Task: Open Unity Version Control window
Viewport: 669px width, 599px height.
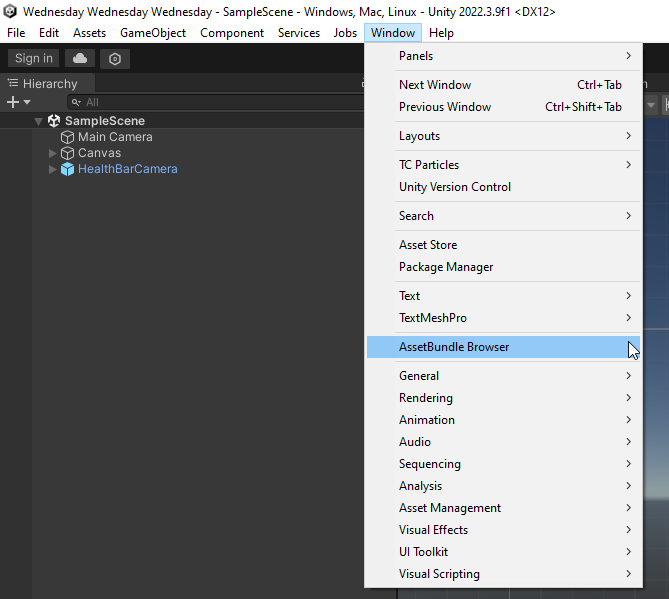Action: [504, 187]
